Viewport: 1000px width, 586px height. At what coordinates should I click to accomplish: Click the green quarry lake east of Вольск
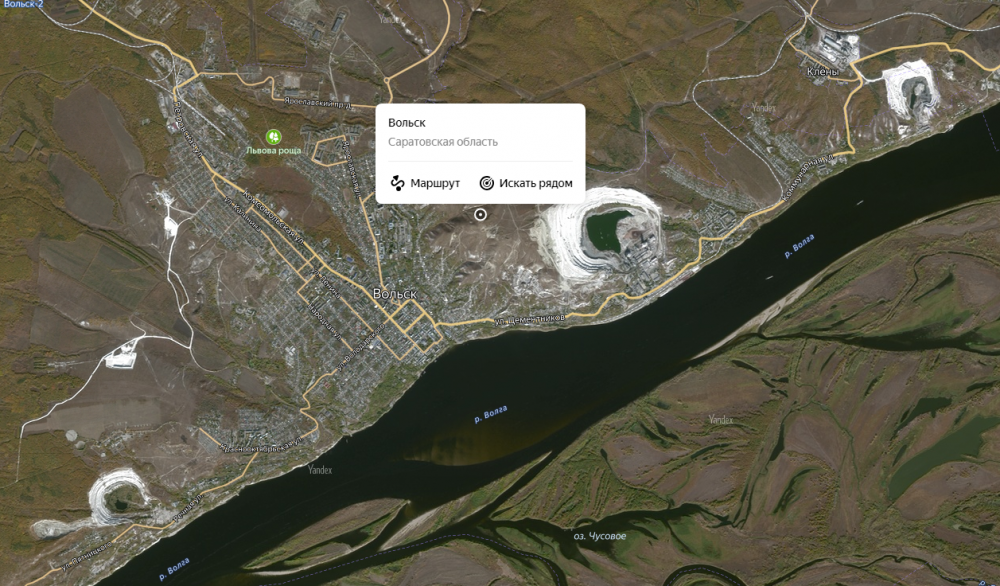coord(604,231)
